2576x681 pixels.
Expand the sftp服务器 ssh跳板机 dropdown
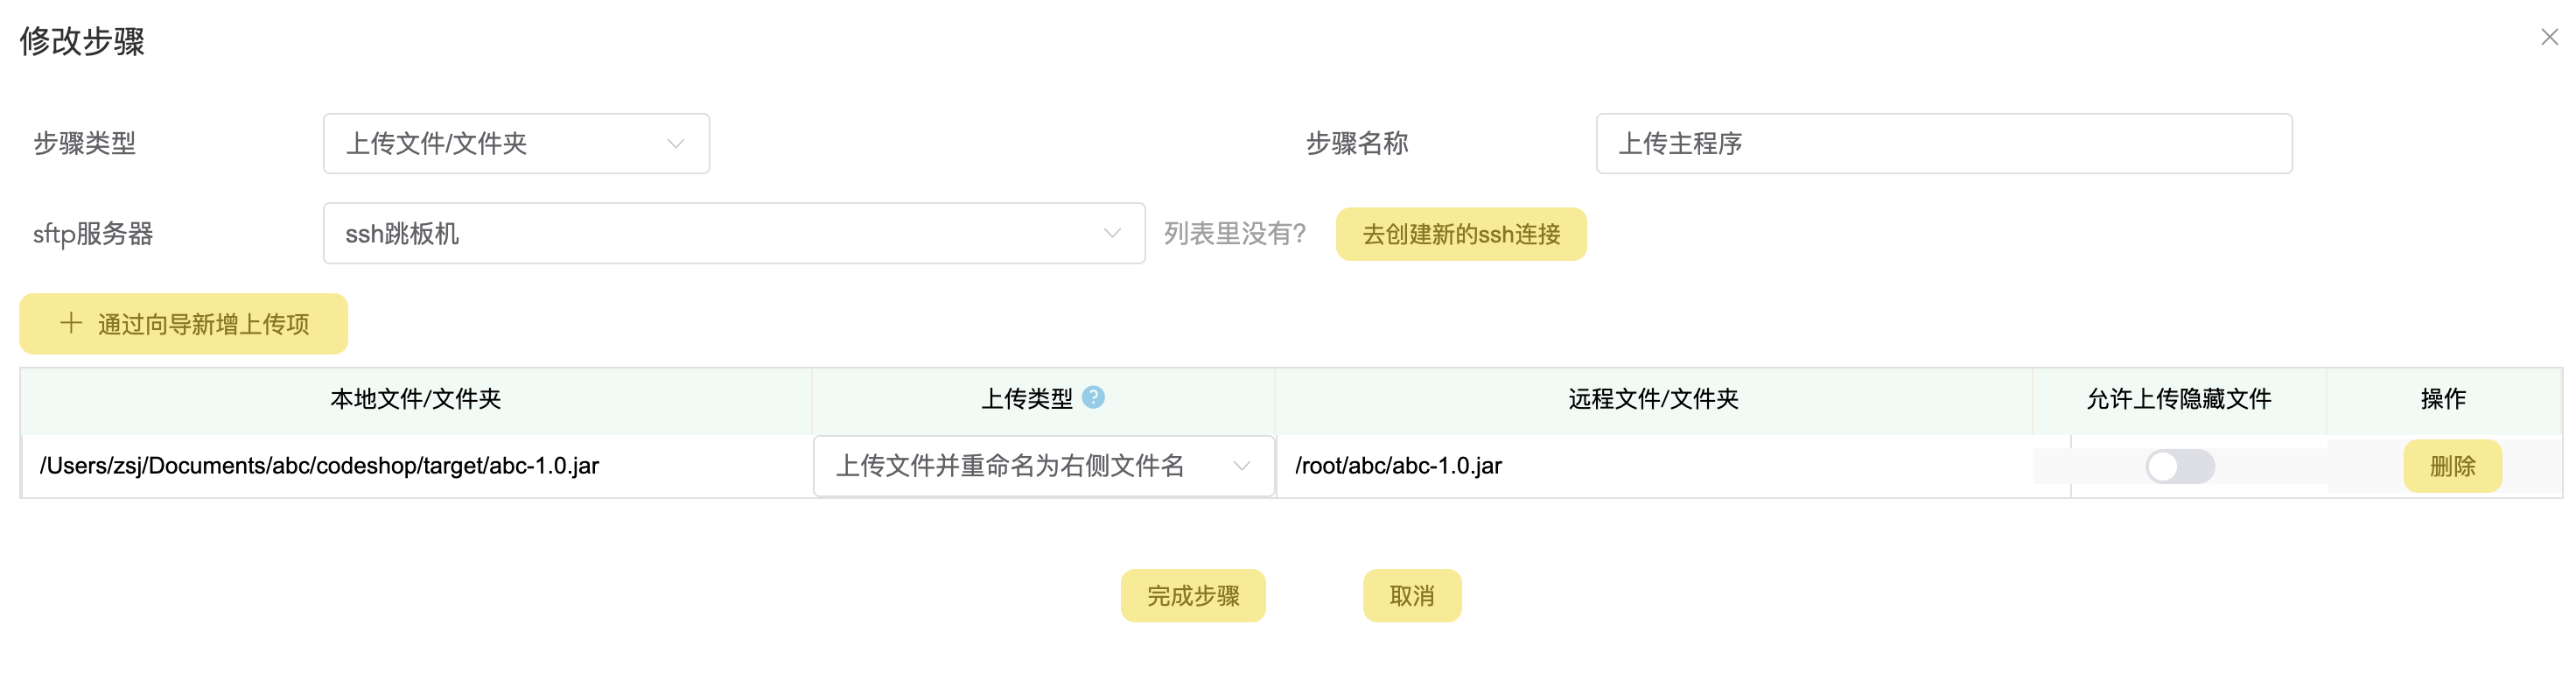(x=734, y=233)
